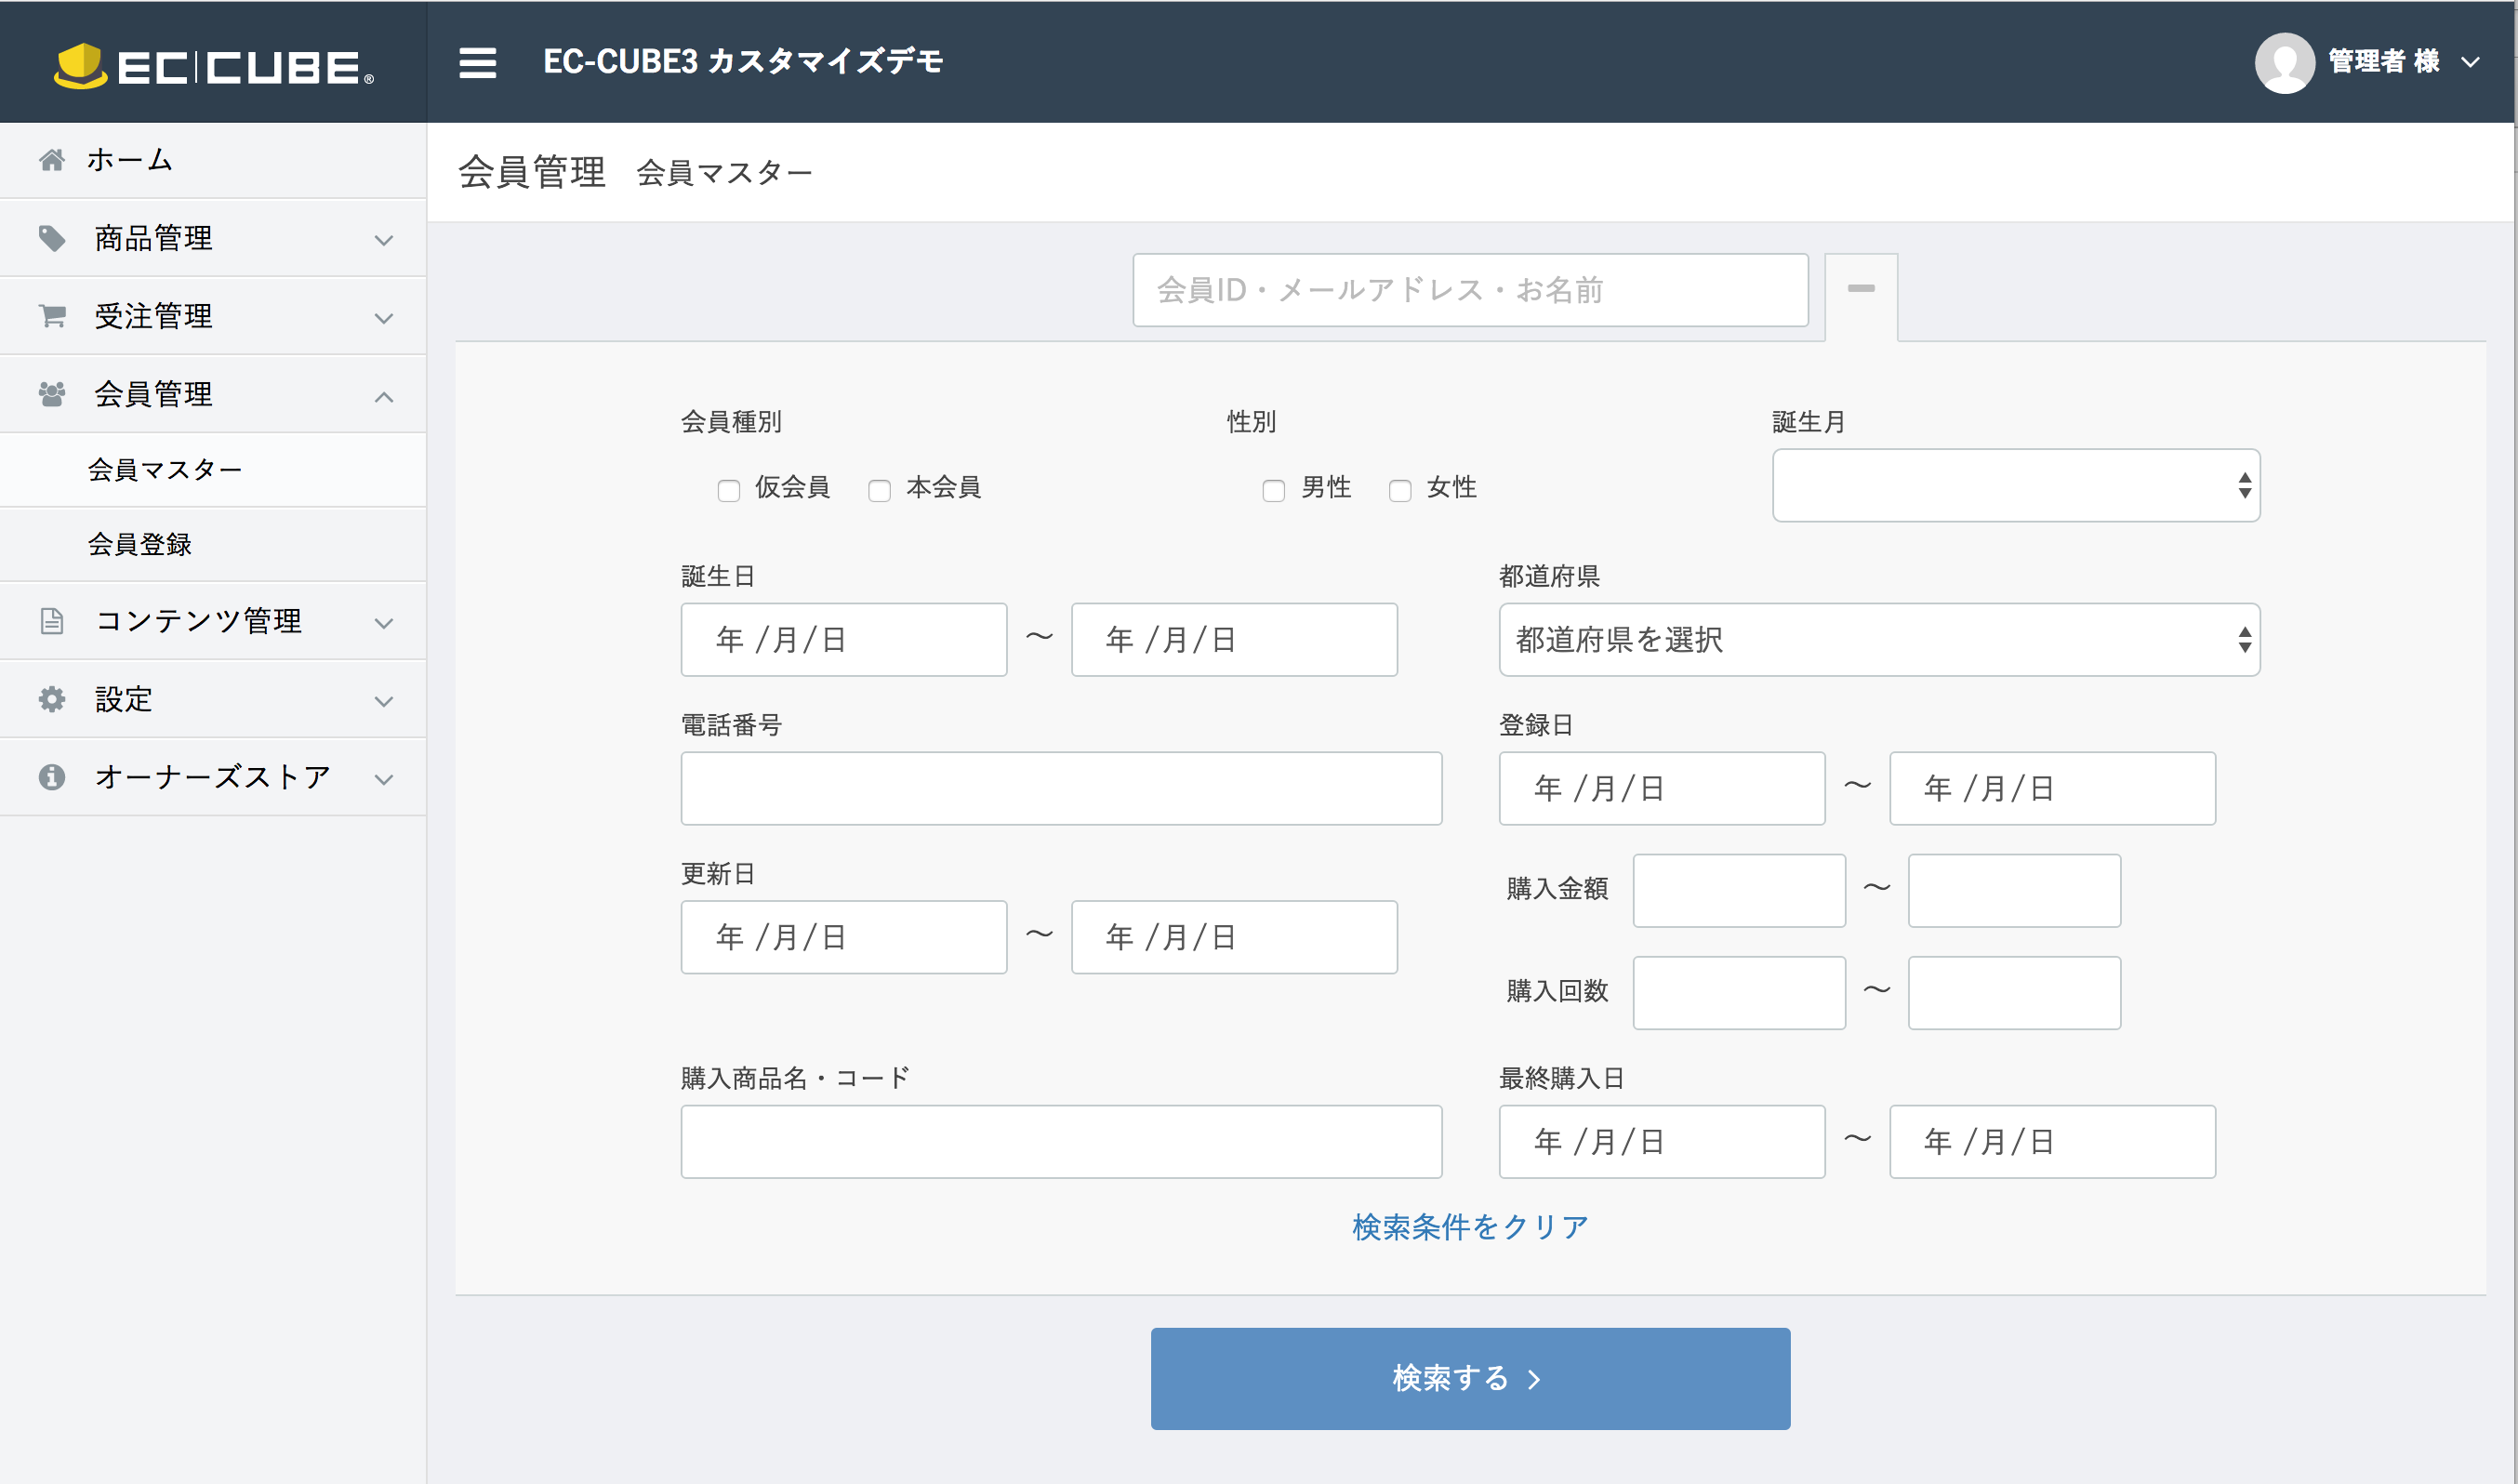Open the 都道府県を選択 dropdown
2518x1484 pixels.
pyautogui.click(x=1878, y=640)
